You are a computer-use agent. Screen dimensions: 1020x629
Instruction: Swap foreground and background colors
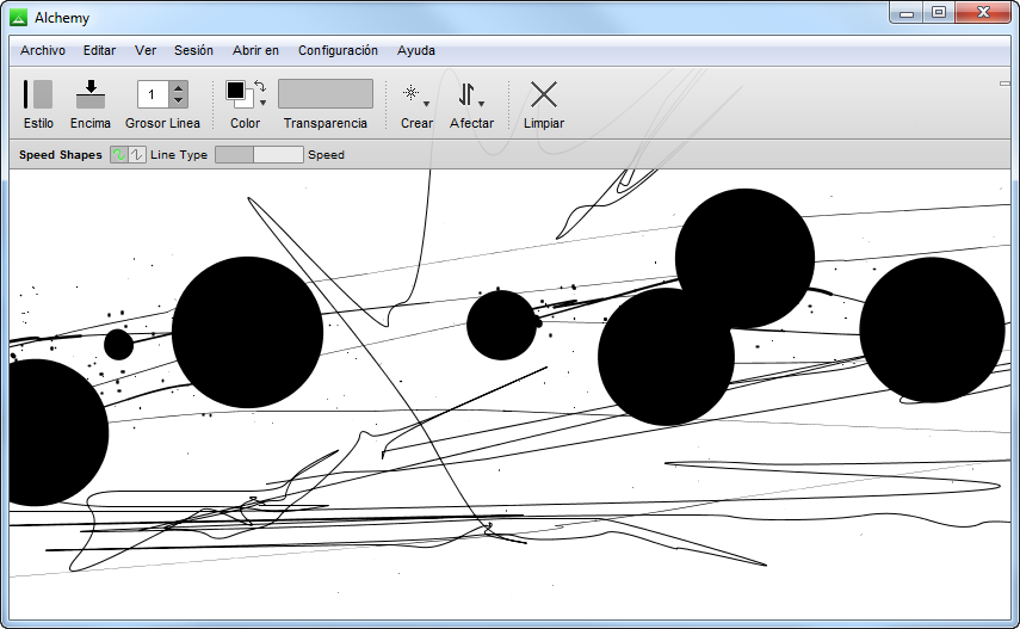click(x=260, y=86)
